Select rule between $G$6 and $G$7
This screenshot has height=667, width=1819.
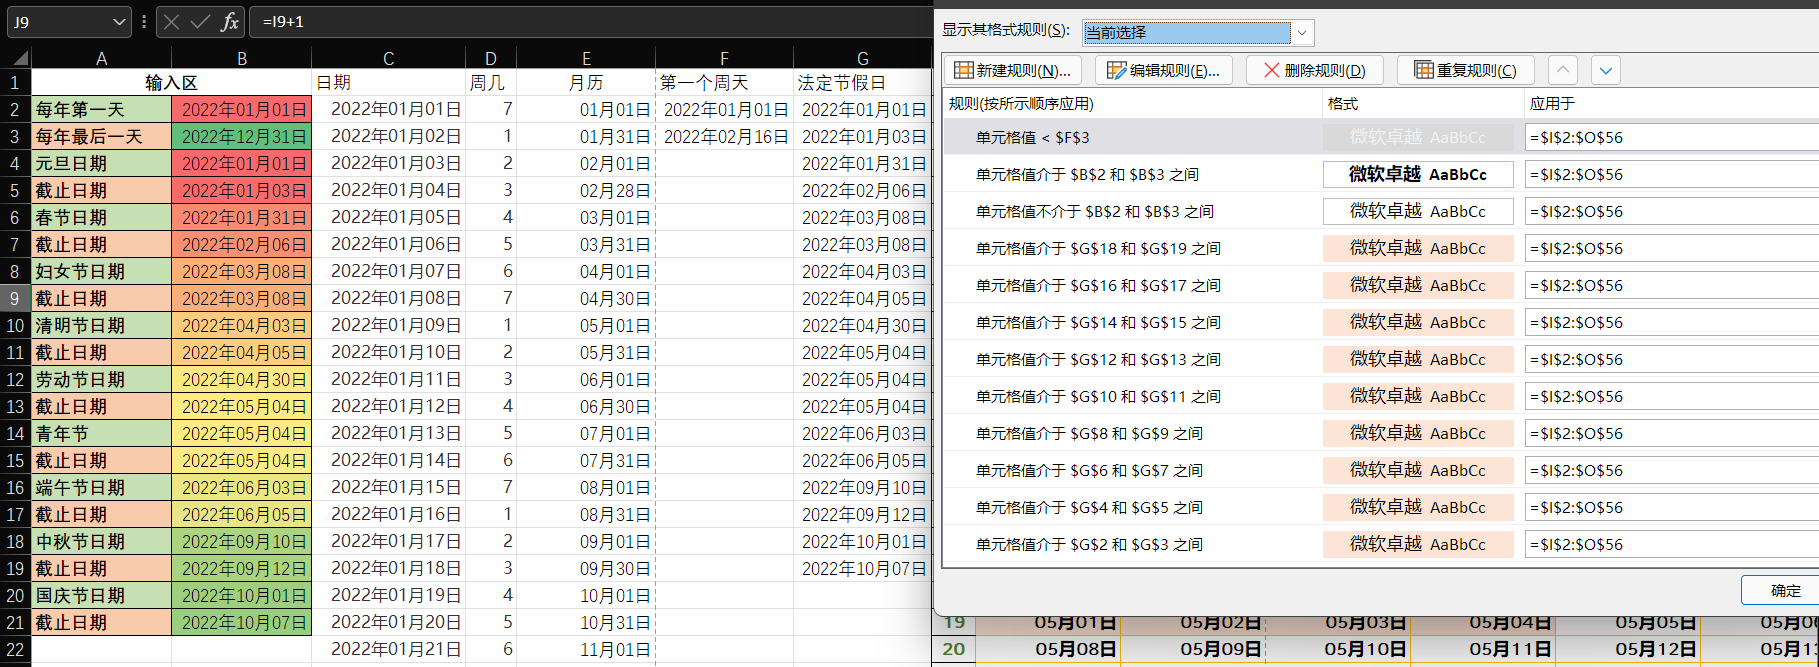point(1089,470)
